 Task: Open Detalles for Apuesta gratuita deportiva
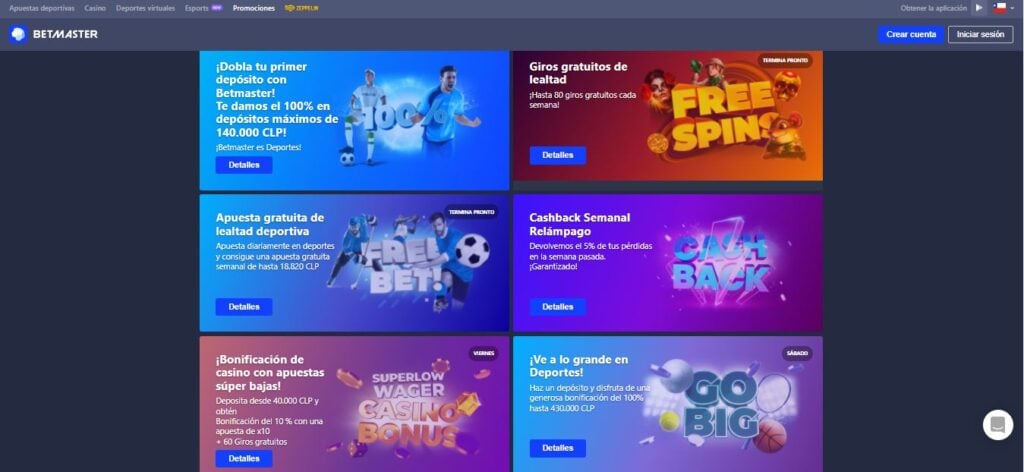click(244, 307)
